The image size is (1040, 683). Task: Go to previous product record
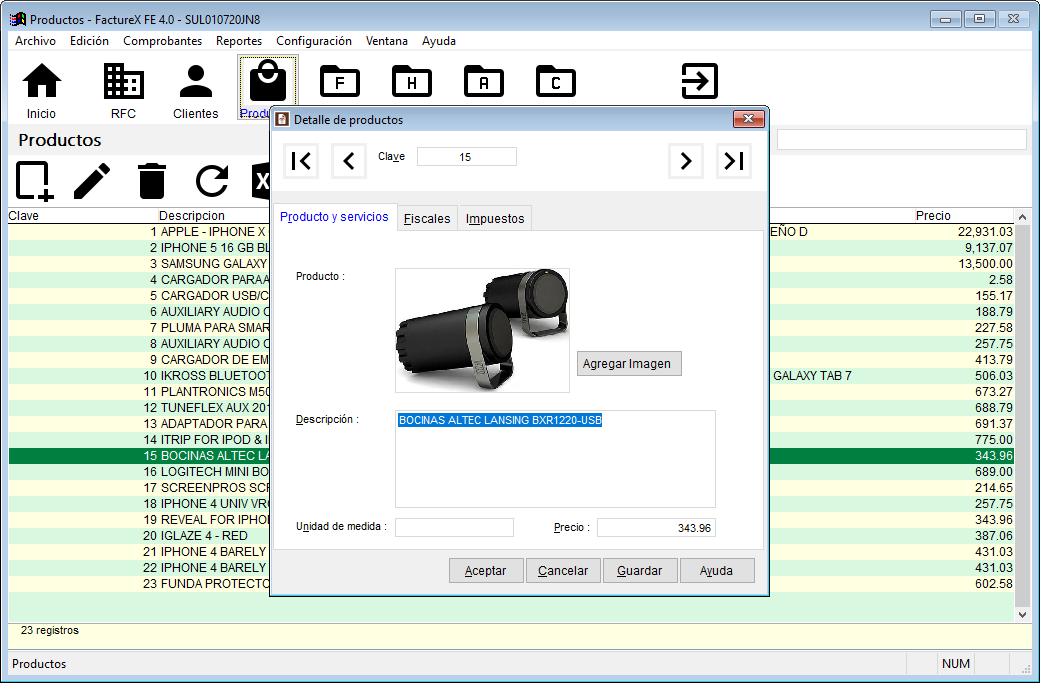pos(349,160)
